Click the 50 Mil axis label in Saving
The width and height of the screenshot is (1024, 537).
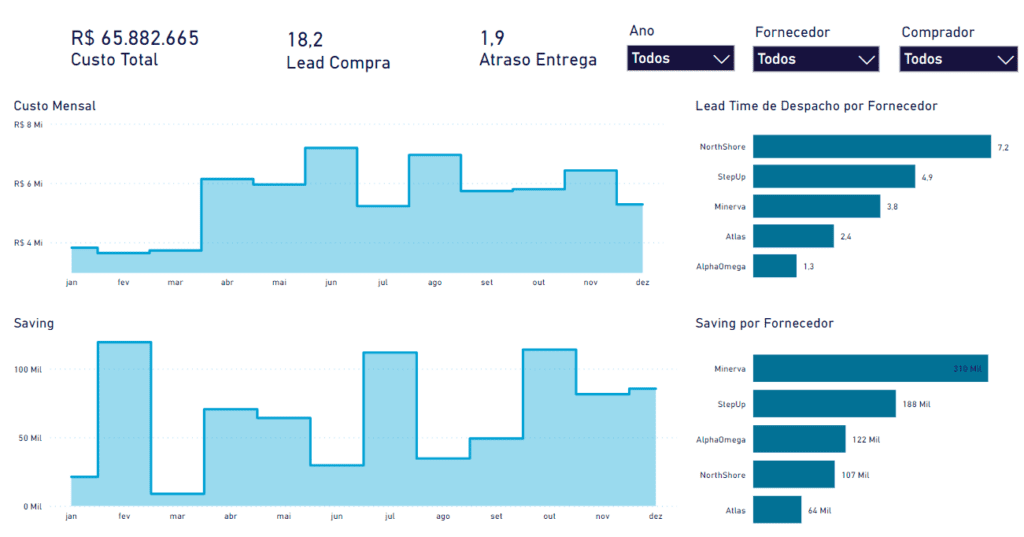coord(29,438)
